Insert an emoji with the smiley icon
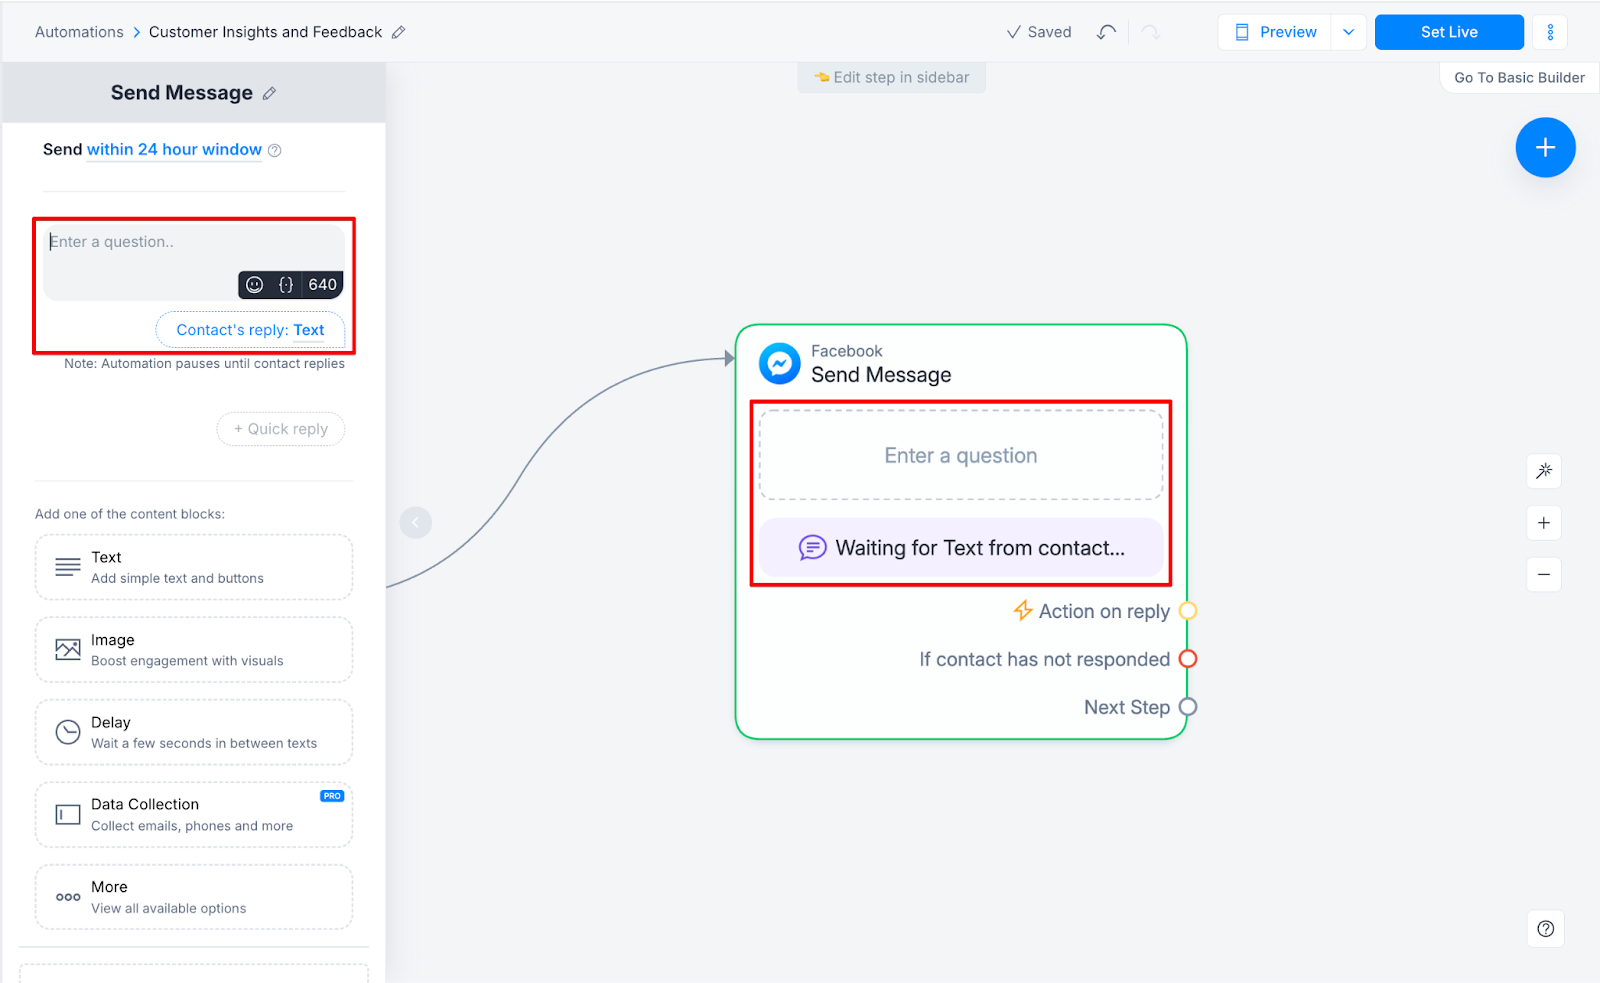The width and height of the screenshot is (1600, 983). click(x=255, y=285)
